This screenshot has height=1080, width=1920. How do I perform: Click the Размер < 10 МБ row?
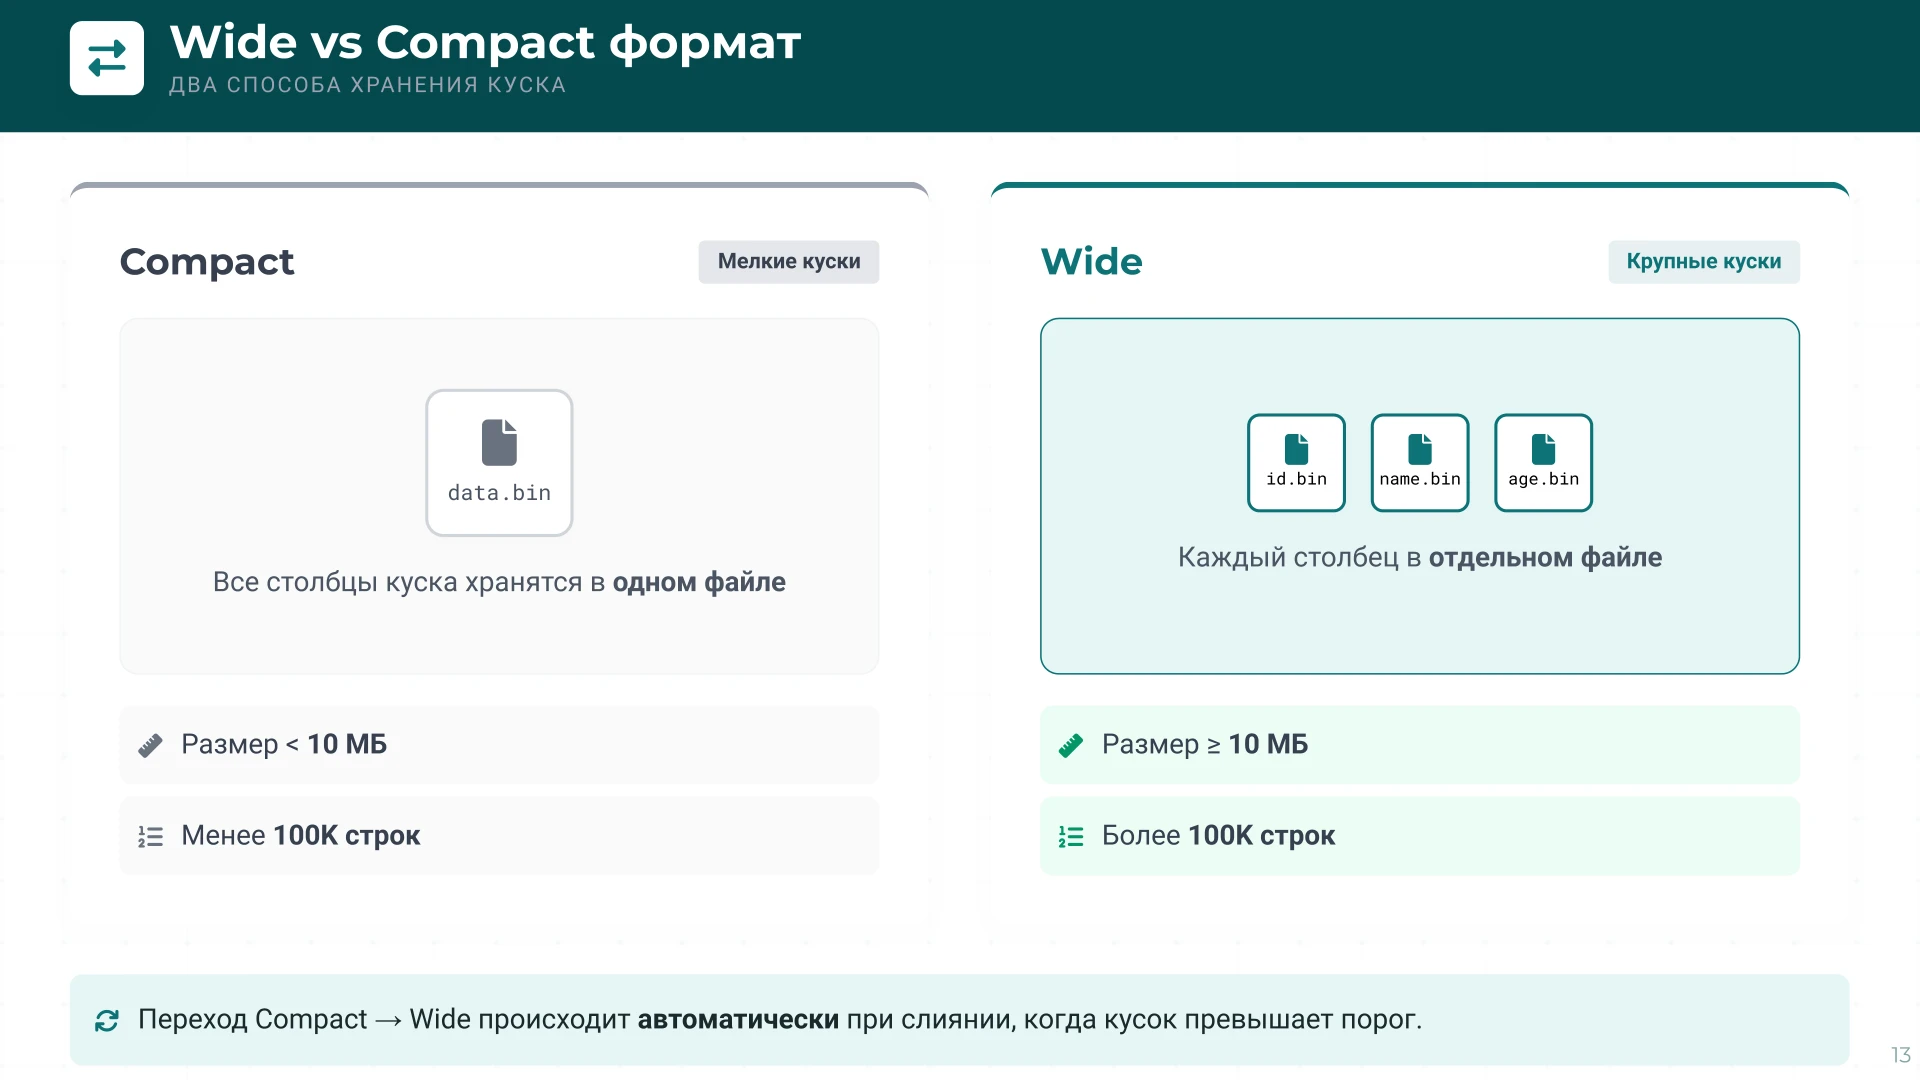point(499,745)
